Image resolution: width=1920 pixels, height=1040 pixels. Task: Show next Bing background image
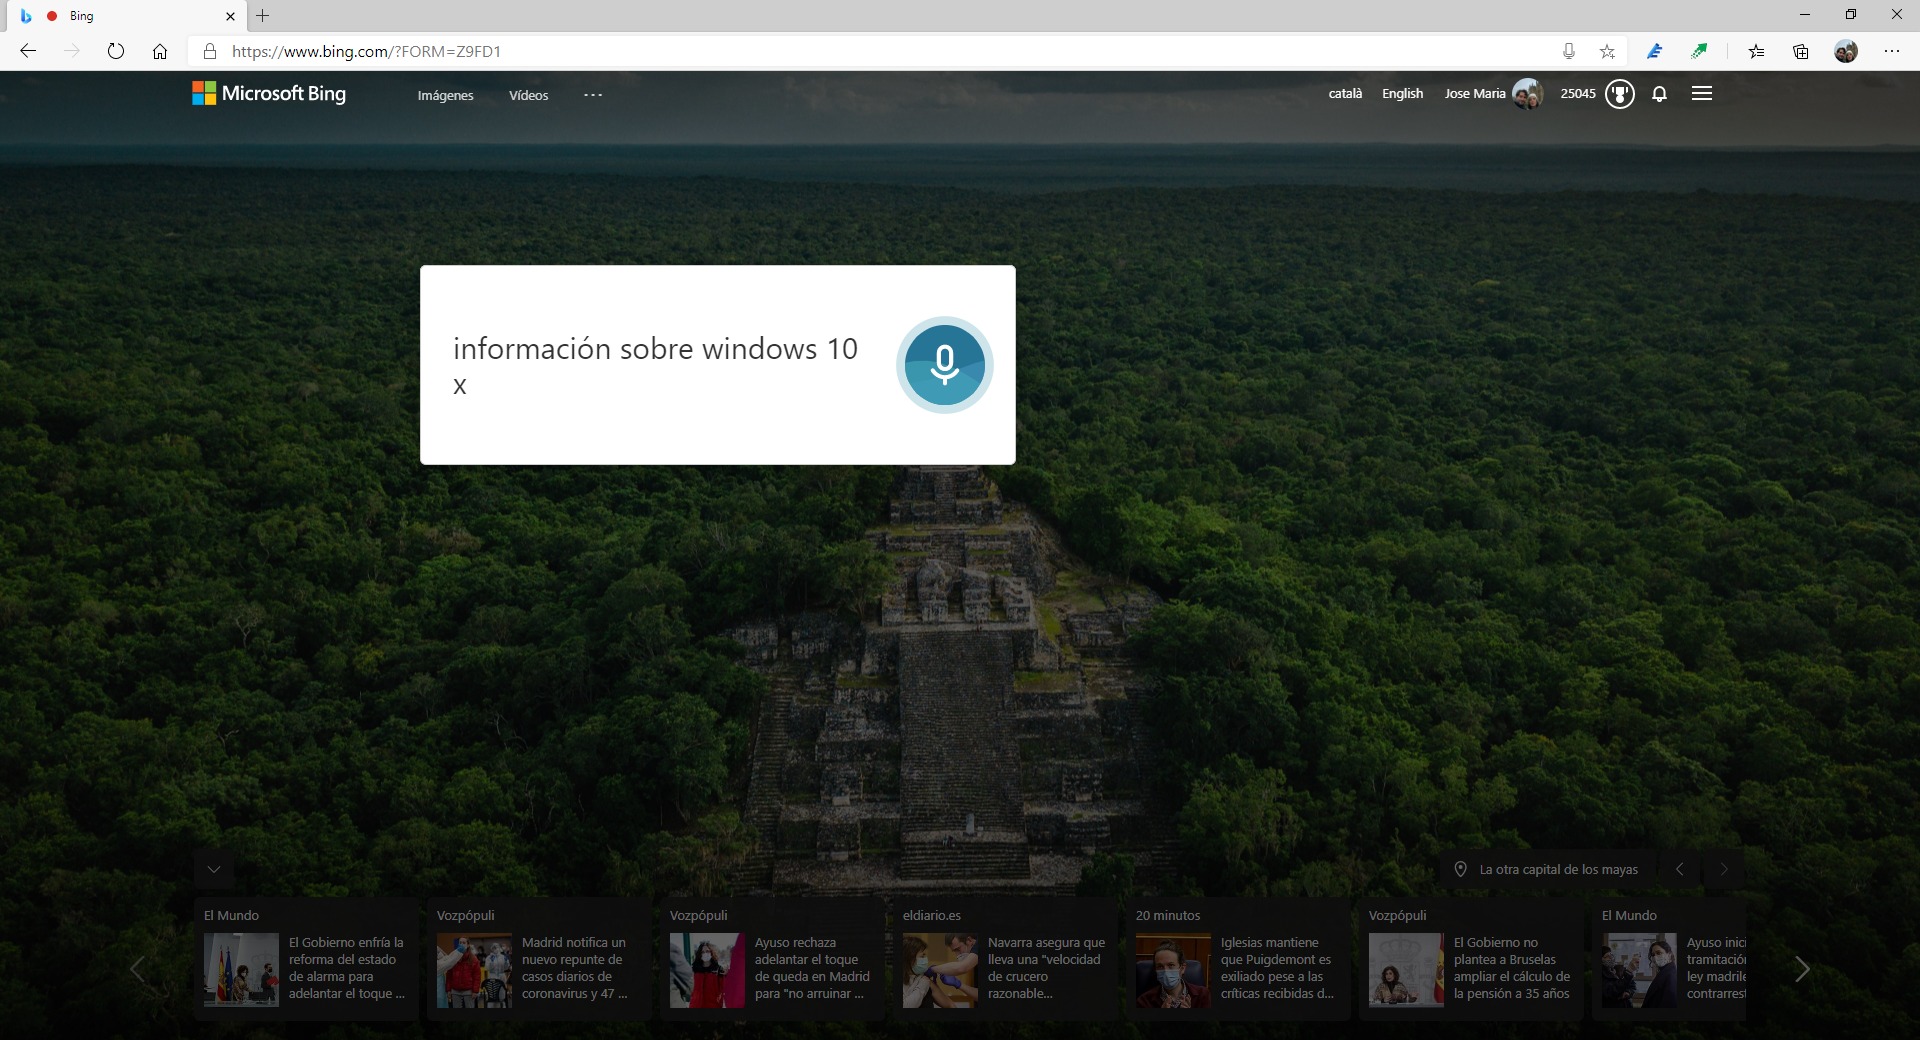[1724, 869]
